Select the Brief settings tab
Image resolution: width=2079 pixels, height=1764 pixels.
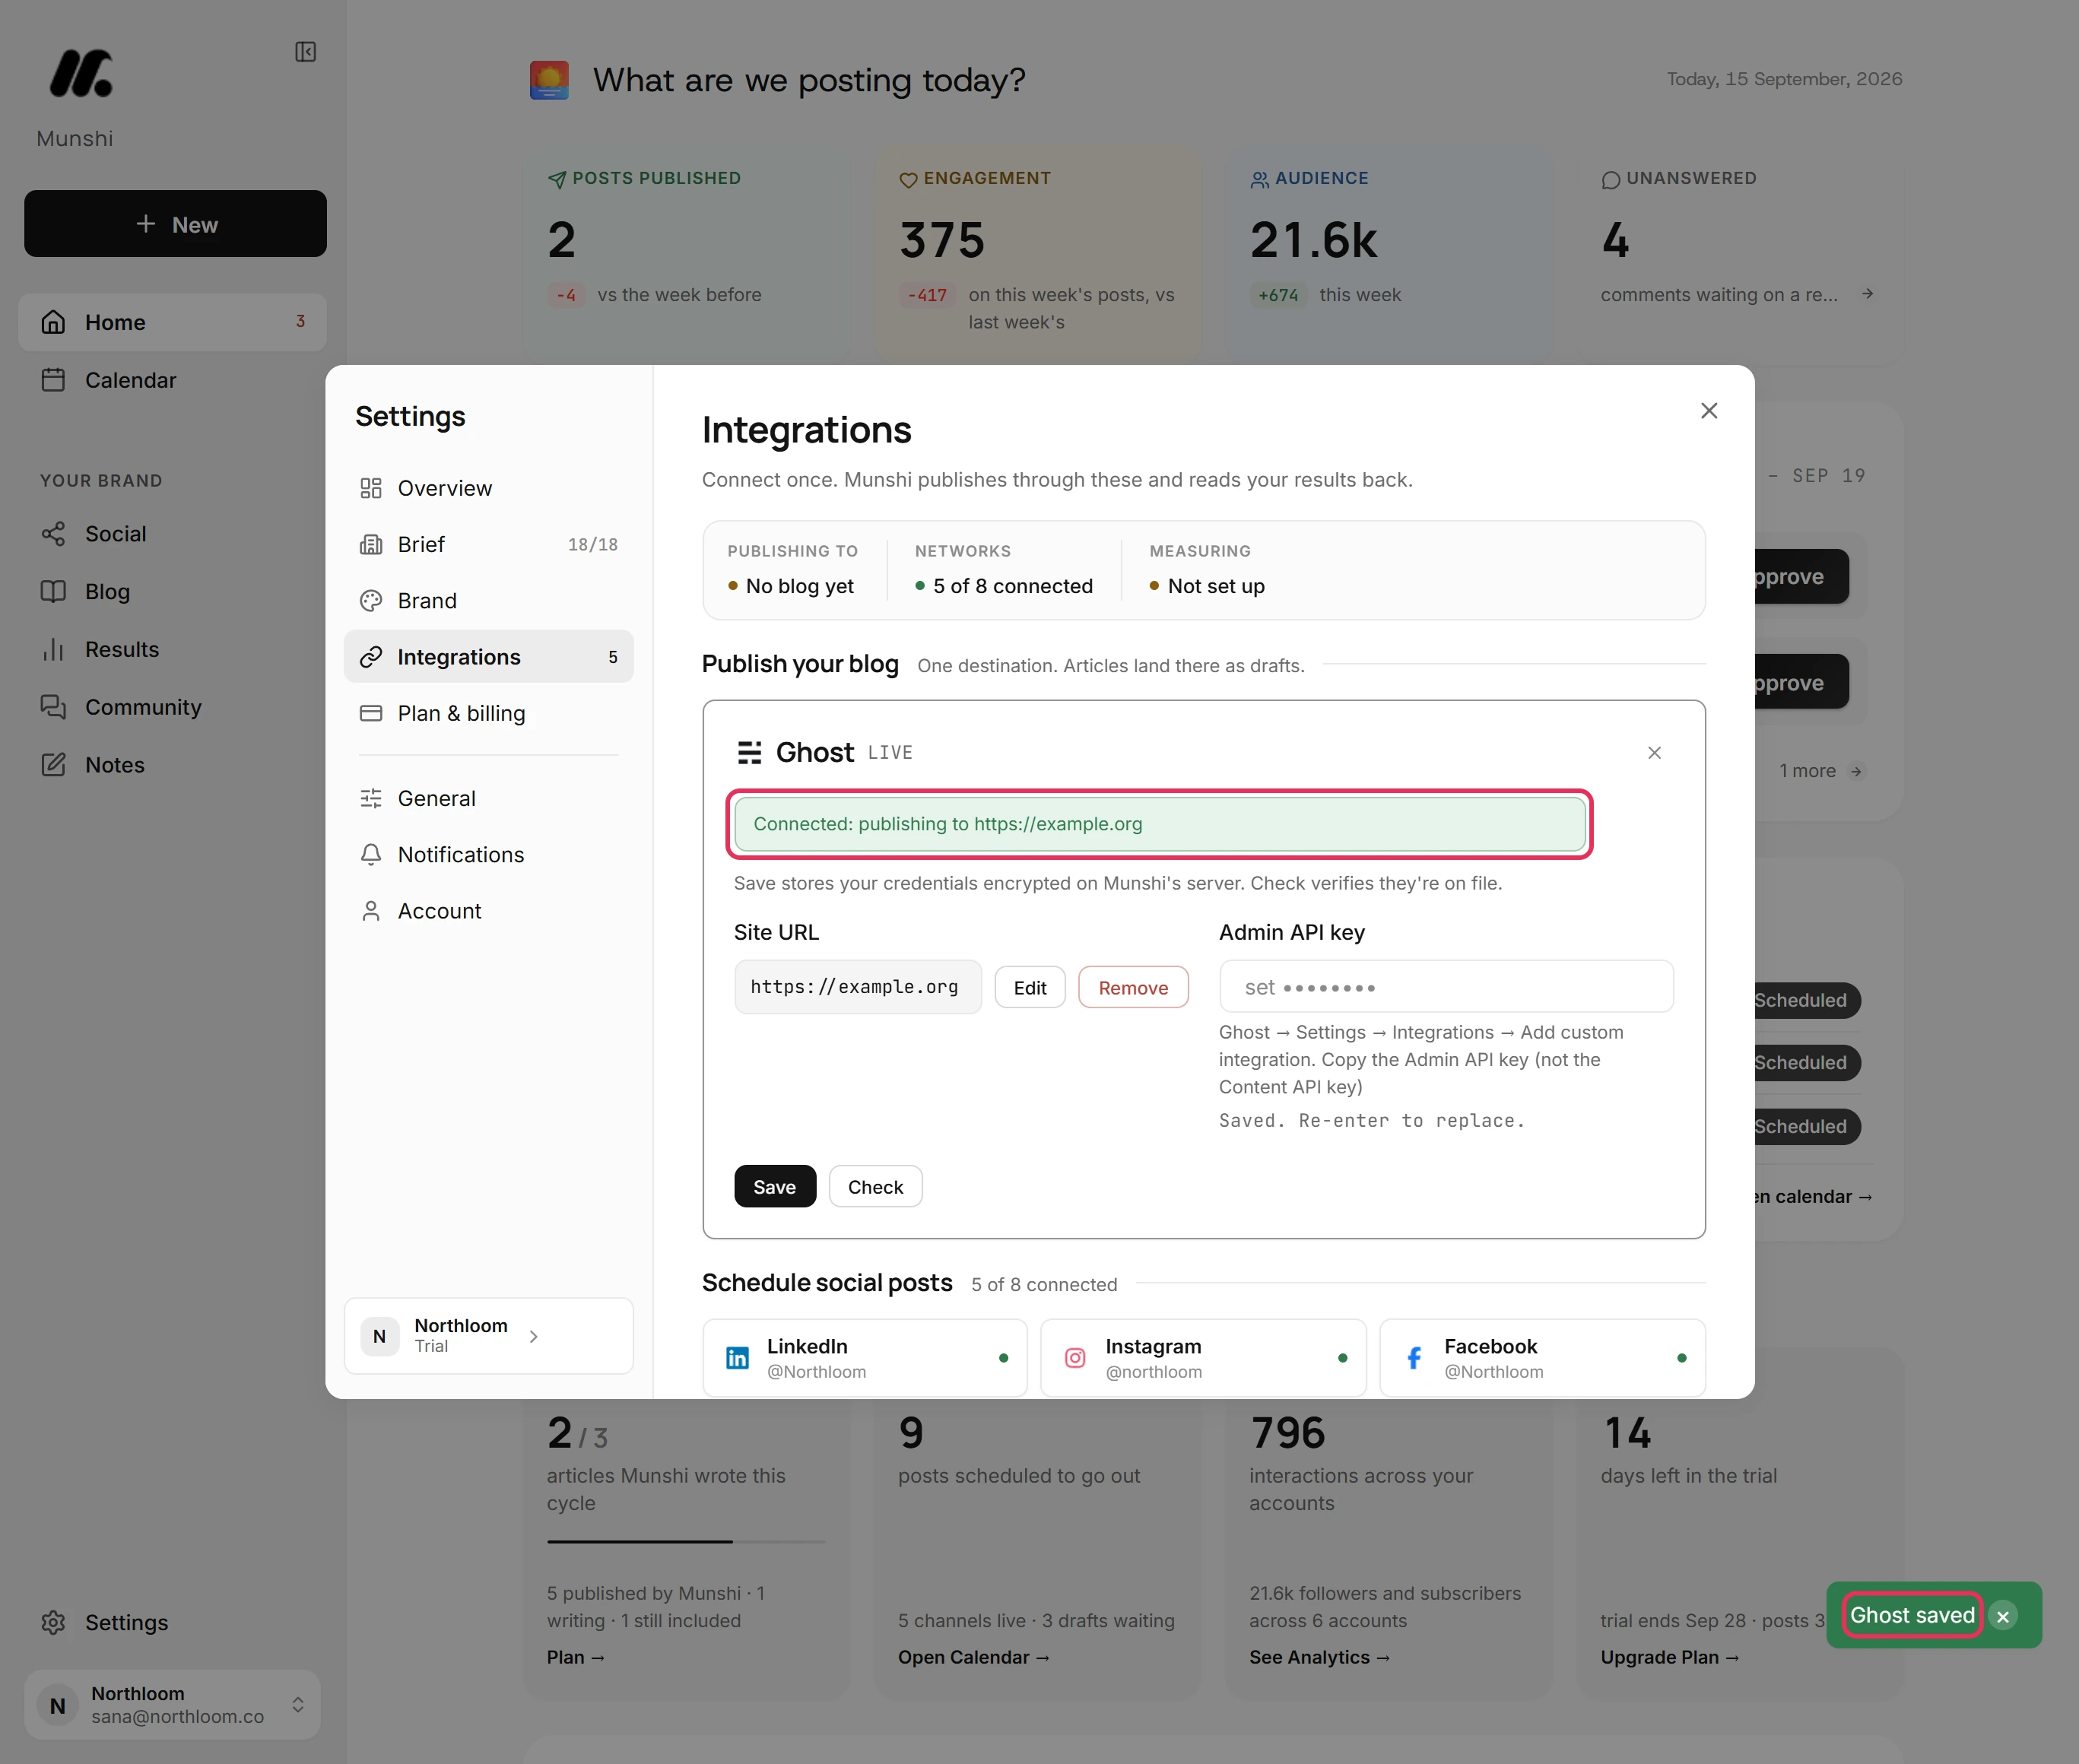point(488,544)
